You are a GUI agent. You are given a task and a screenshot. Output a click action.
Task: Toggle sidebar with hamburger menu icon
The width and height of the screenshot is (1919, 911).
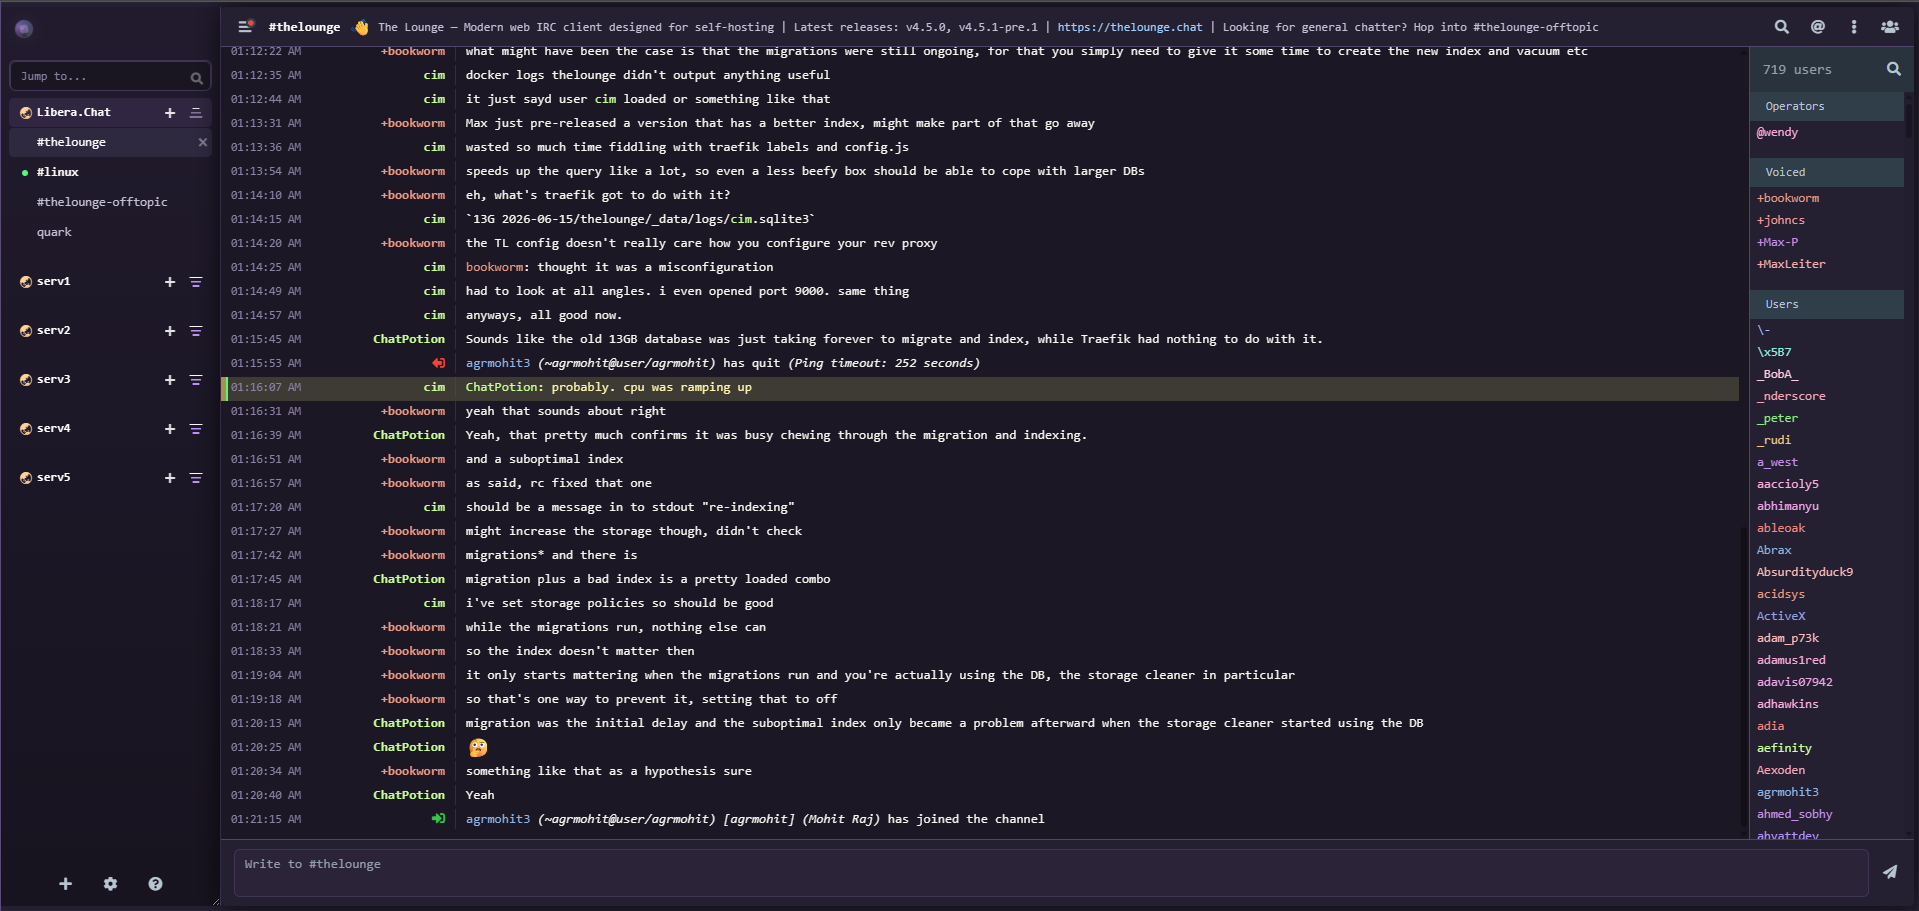pyautogui.click(x=245, y=27)
